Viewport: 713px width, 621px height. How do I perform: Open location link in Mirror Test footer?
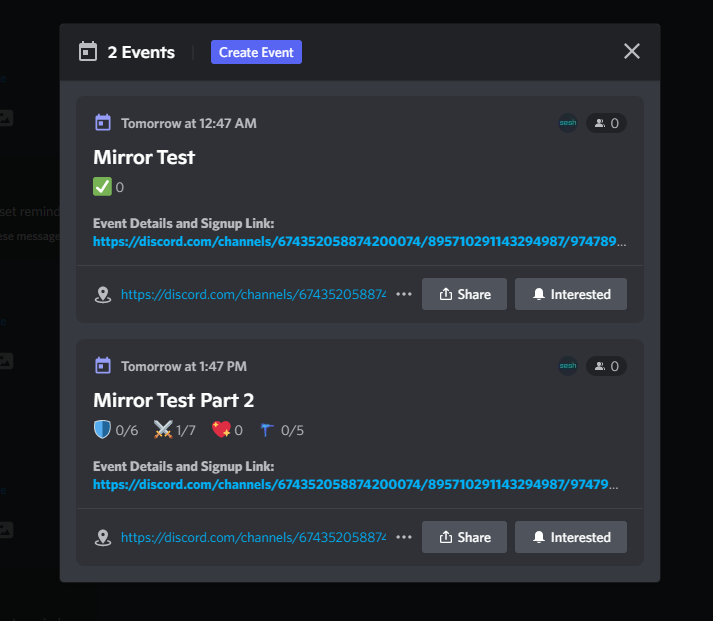click(x=253, y=295)
